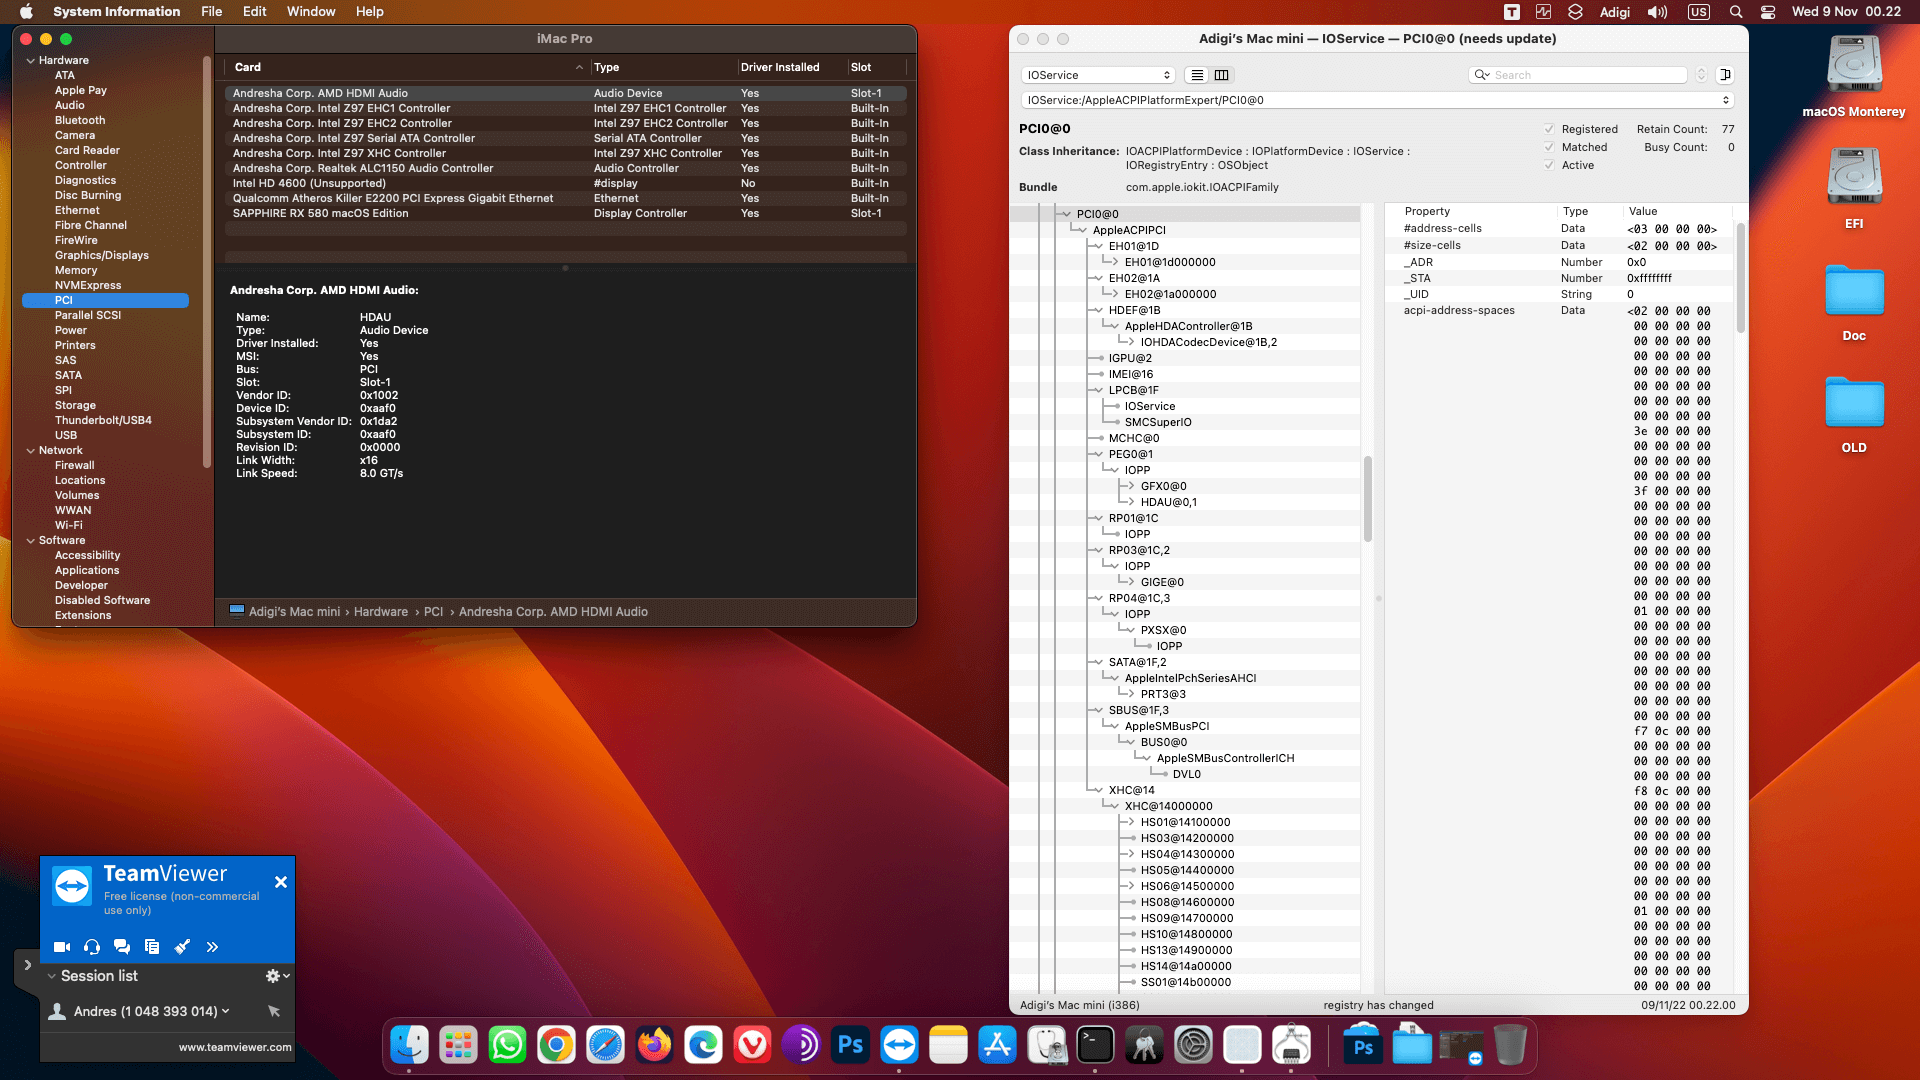Open TeamViewer audio headset options
Image resolution: width=1920 pixels, height=1080 pixels.
[92, 947]
